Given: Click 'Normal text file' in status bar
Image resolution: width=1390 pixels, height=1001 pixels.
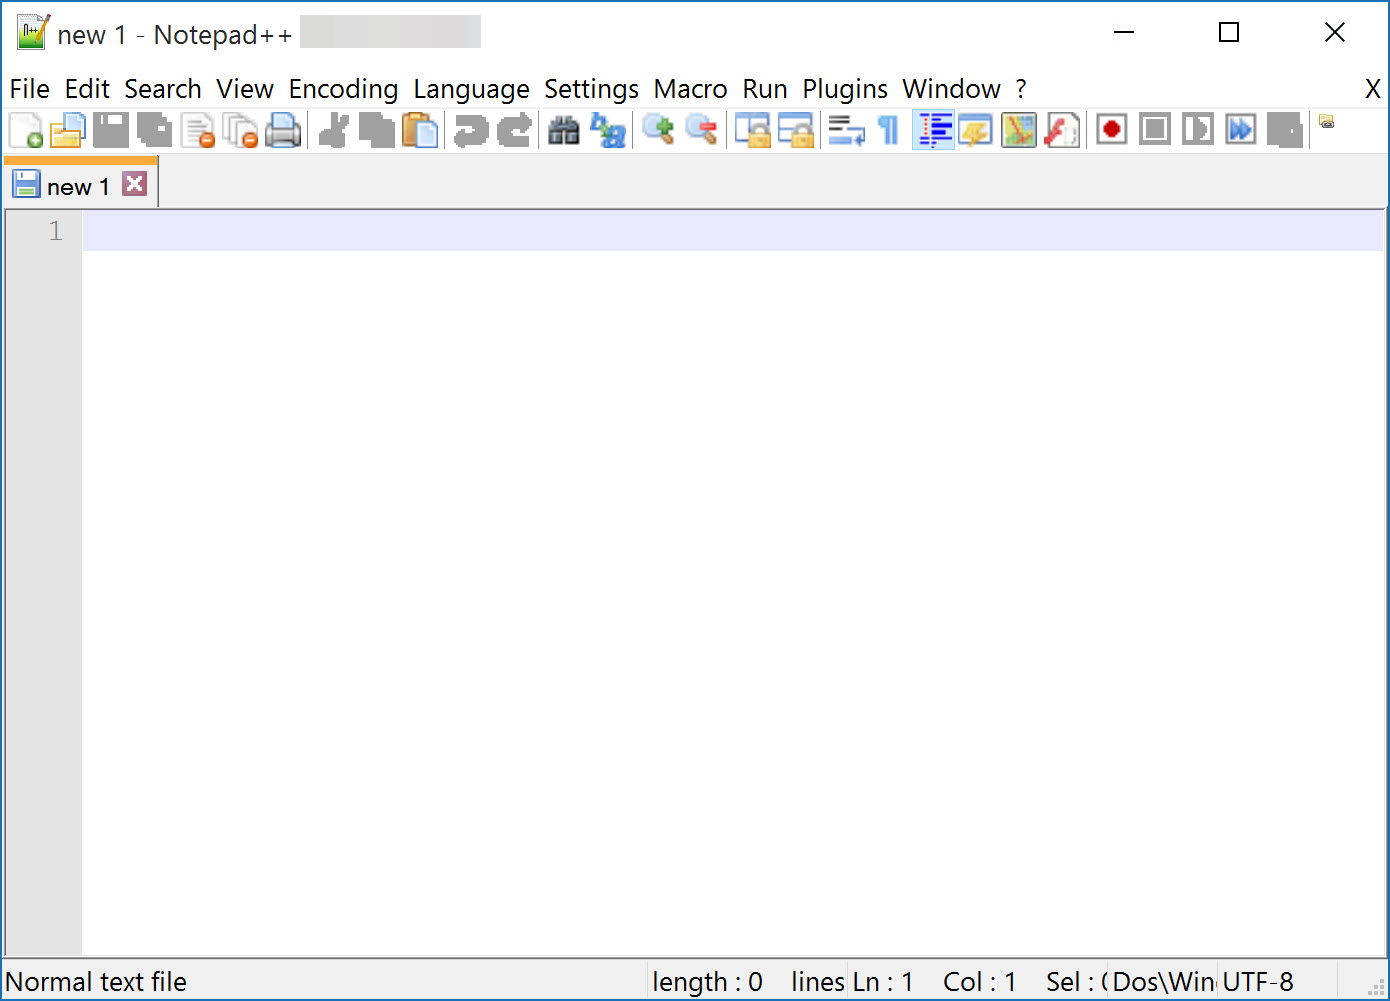Looking at the screenshot, I should pos(96,982).
